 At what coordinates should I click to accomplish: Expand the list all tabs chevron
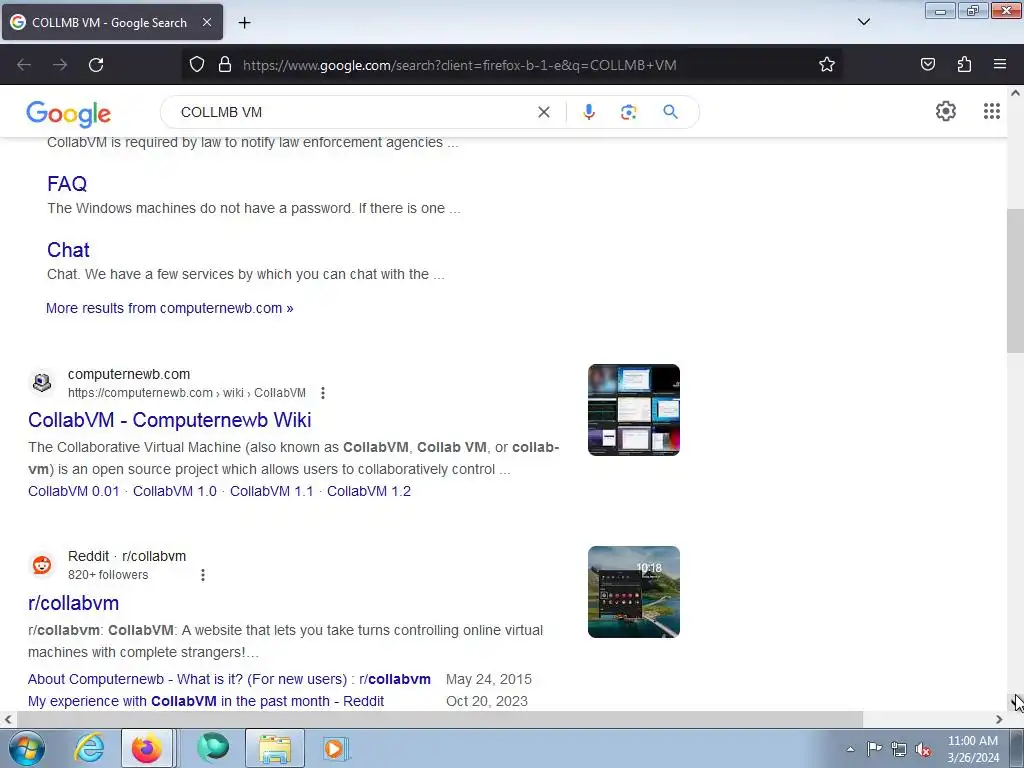pos(863,22)
